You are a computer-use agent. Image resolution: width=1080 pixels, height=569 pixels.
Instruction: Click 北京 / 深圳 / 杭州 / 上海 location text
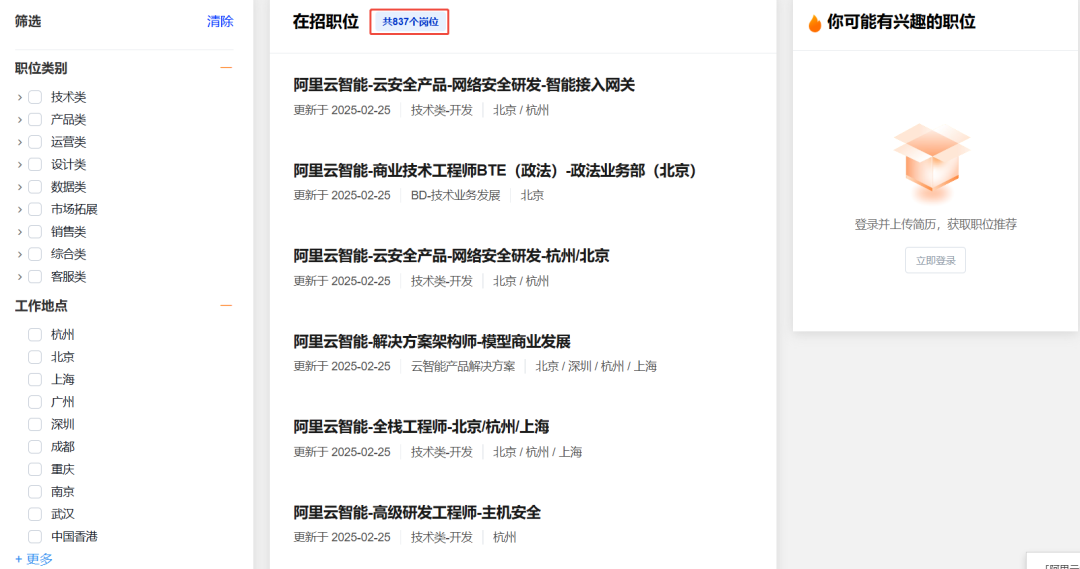point(596,366)
